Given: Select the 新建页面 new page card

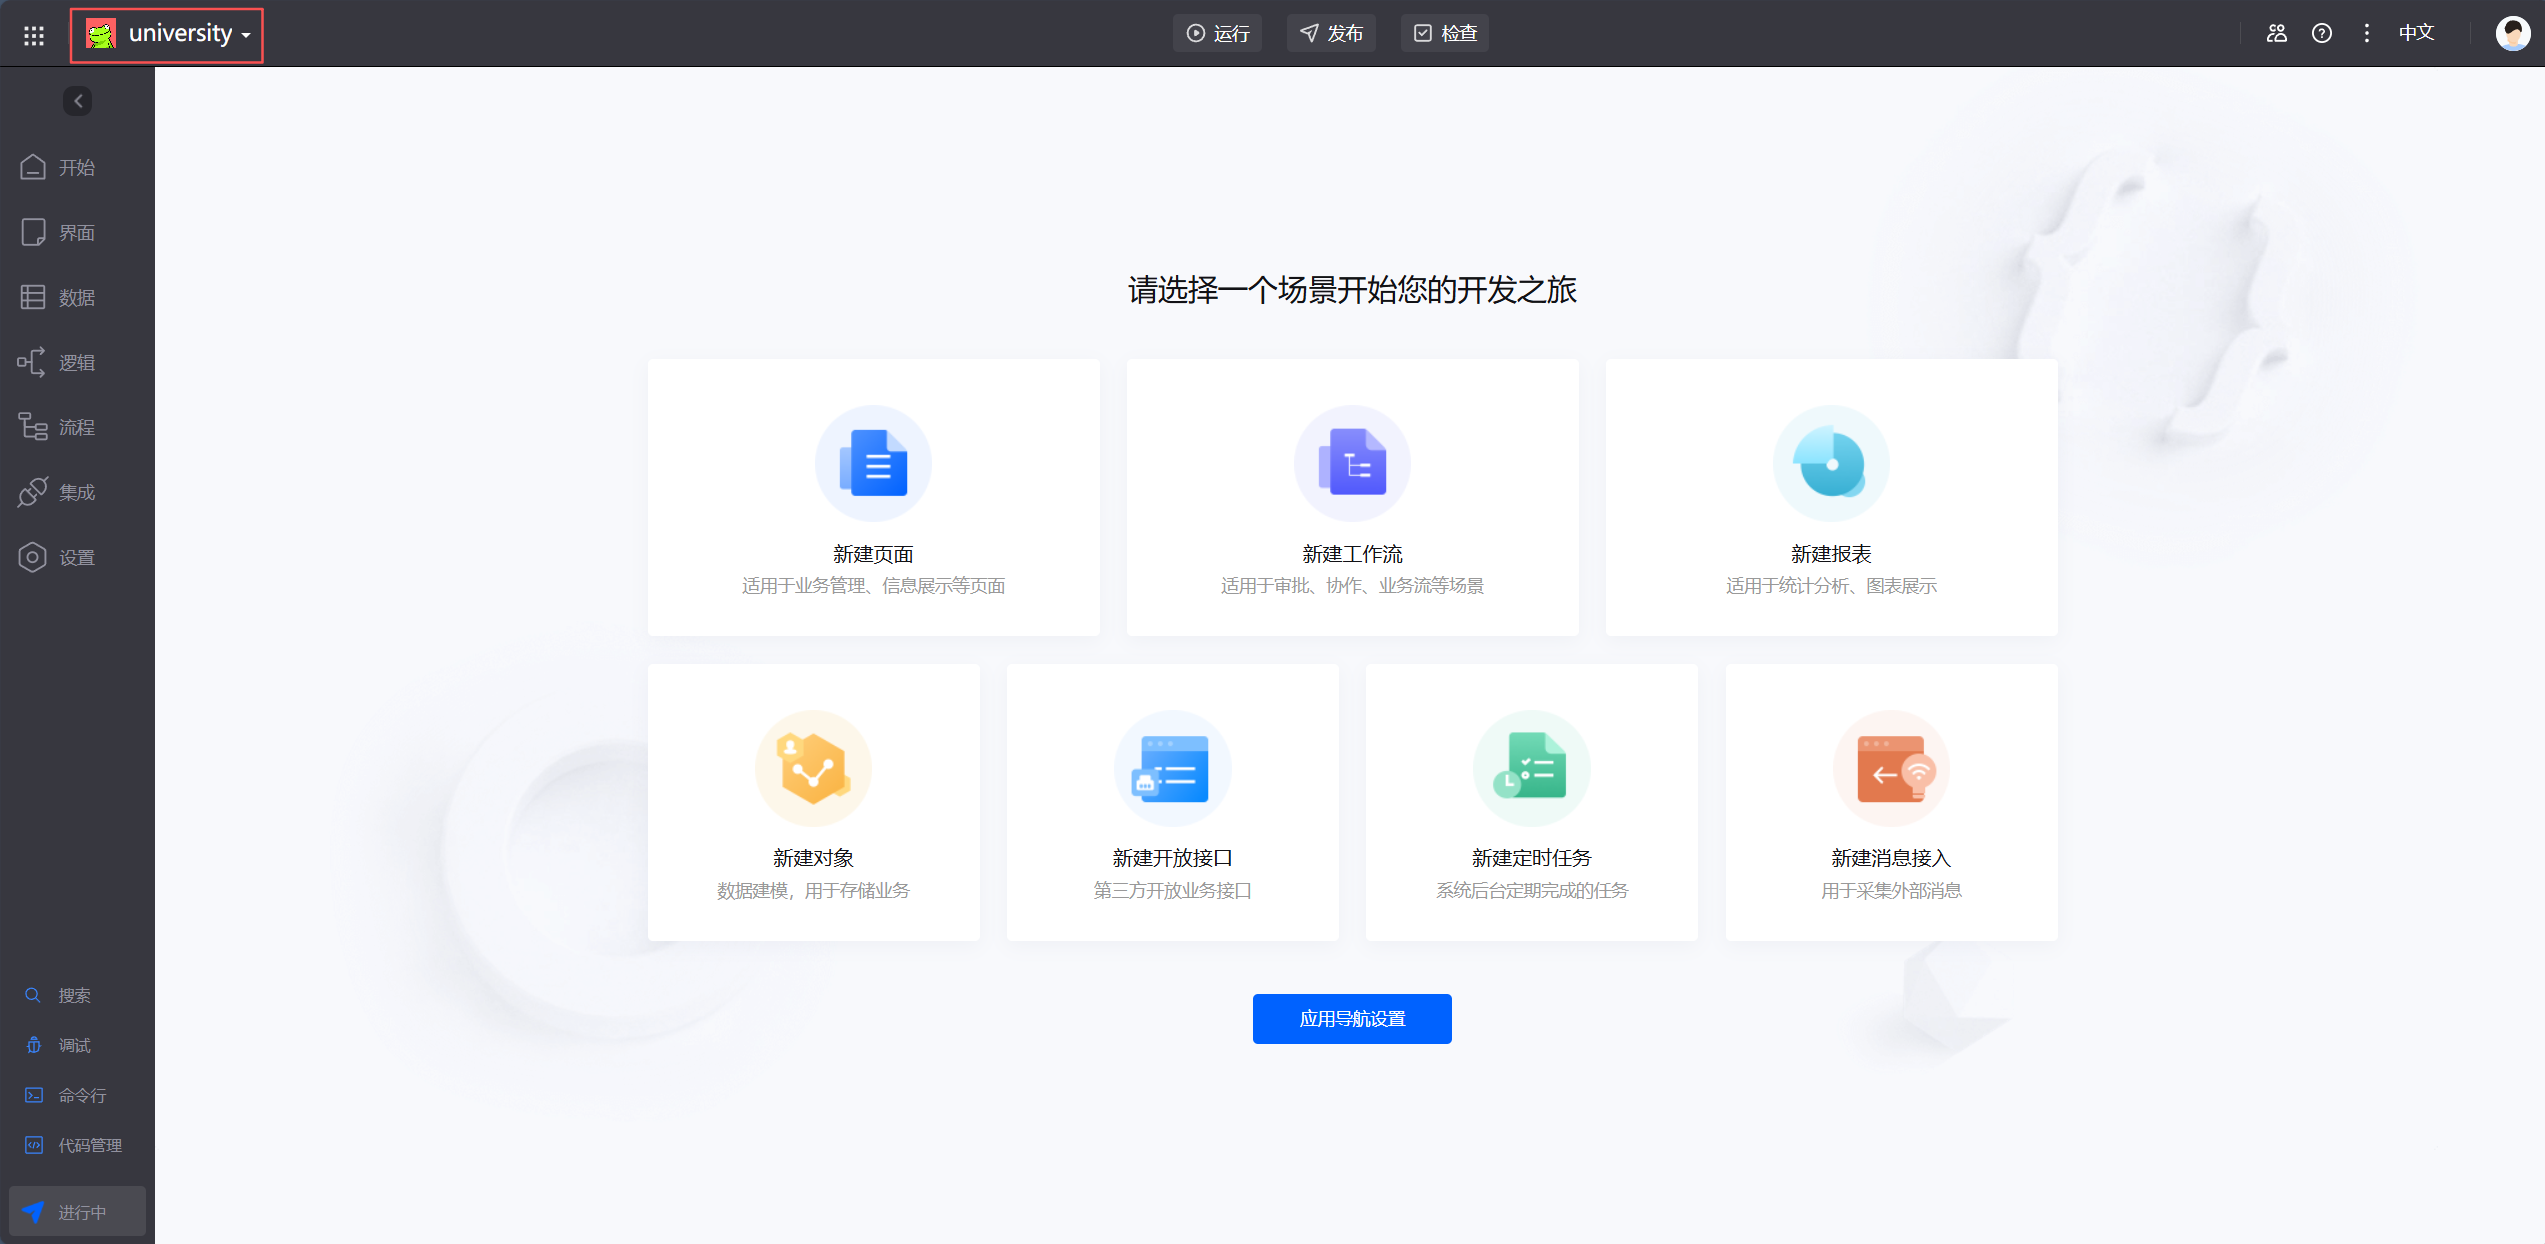Looking at the screenshot, I should tap(873, 497).
